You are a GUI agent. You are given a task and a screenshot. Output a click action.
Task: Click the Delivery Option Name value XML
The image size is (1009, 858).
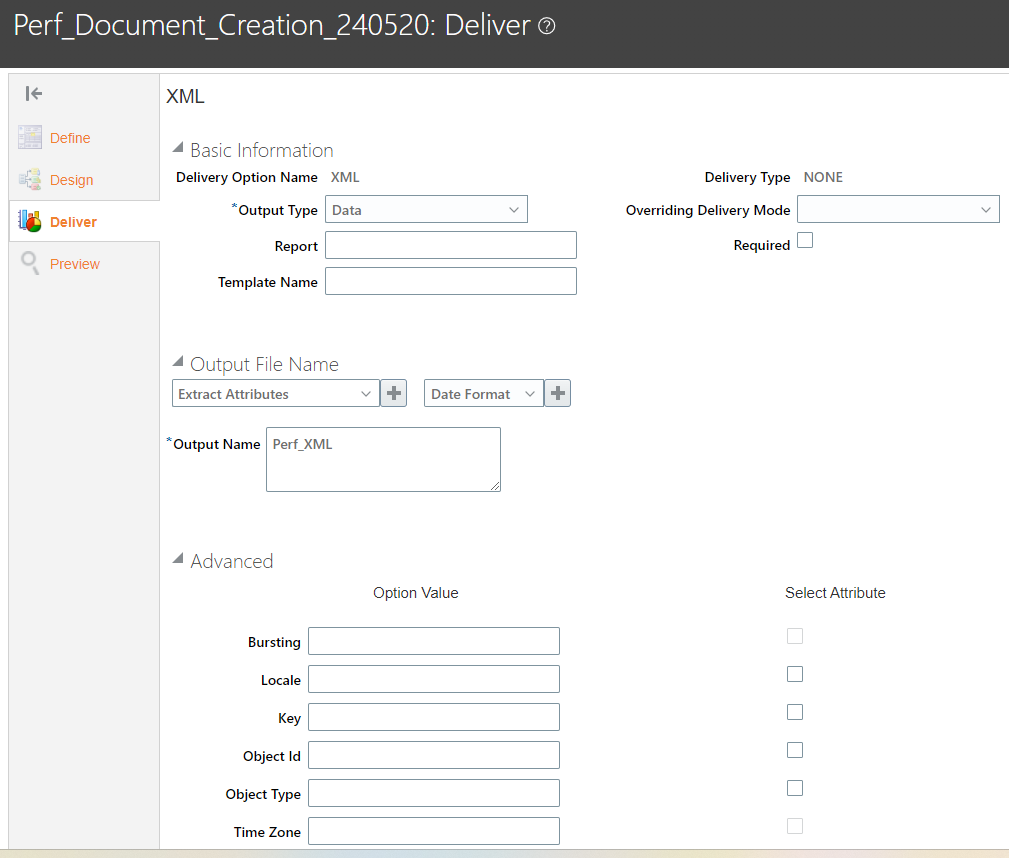(345, 177)
